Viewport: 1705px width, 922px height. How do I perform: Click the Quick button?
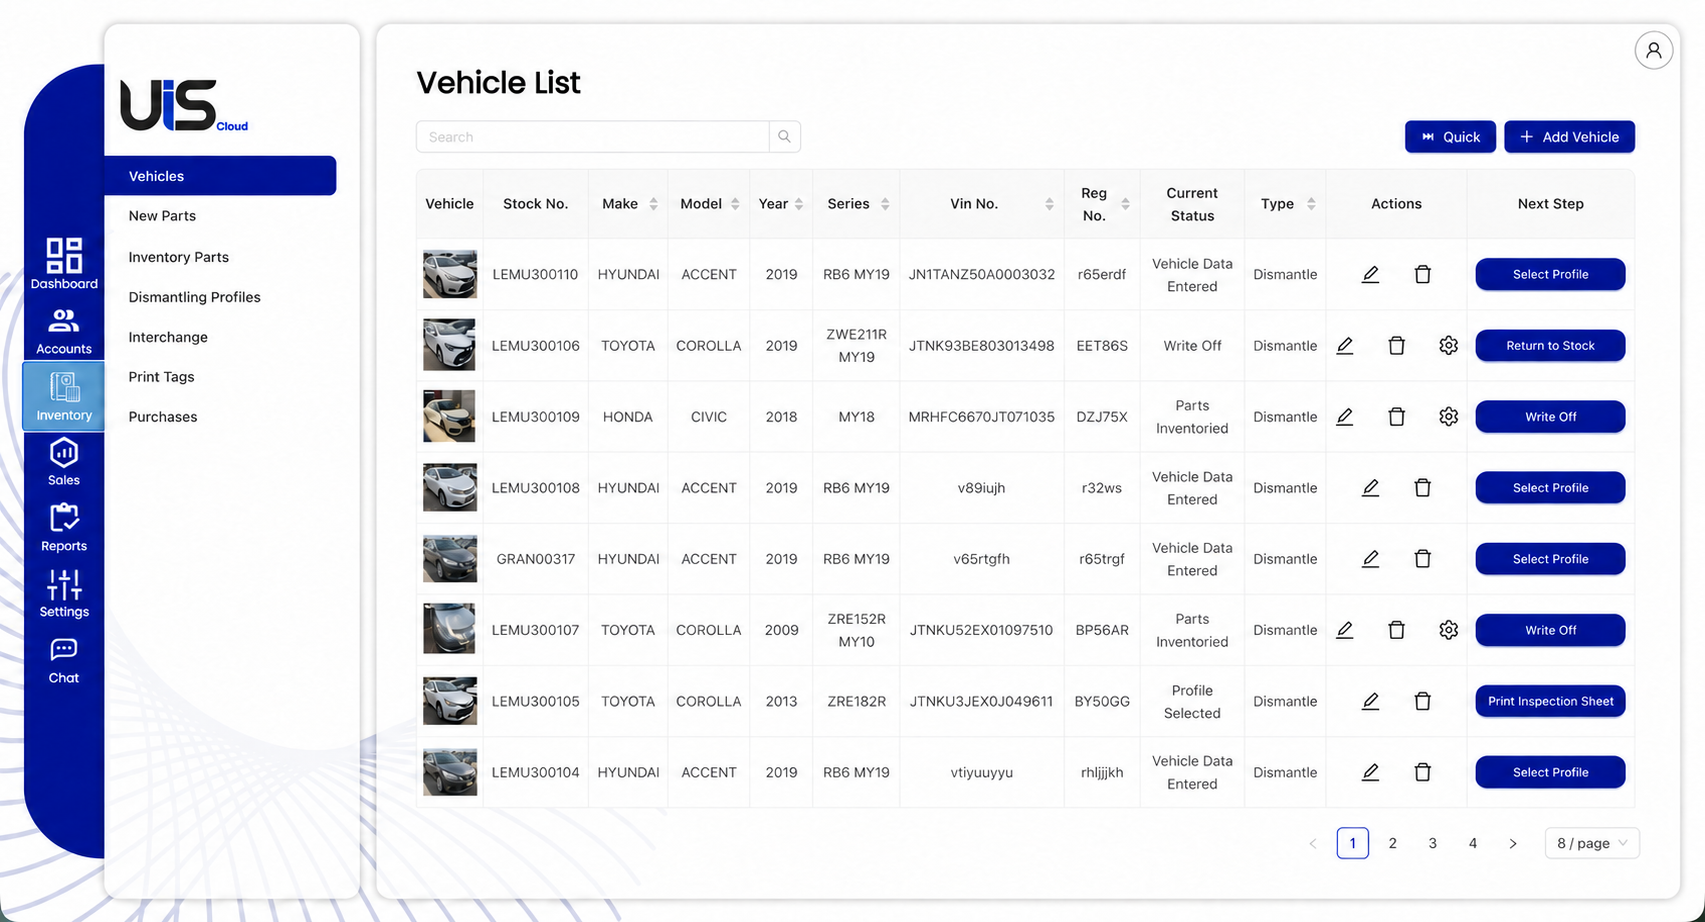point(1450,137)
